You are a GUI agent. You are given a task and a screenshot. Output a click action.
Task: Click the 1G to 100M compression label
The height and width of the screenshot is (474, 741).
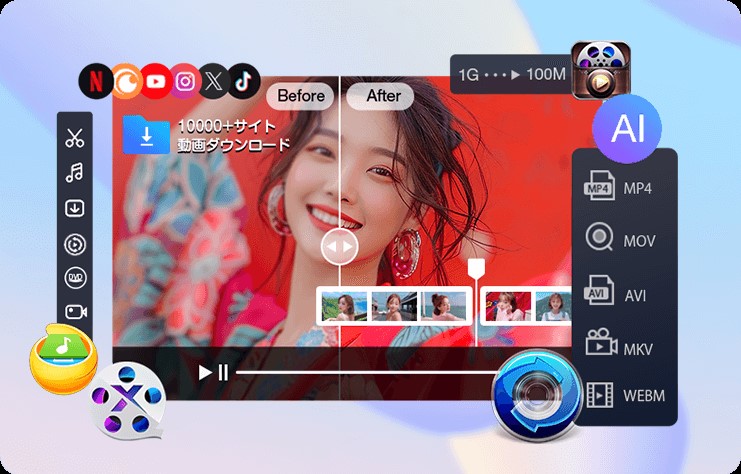(x=511, y=74)
